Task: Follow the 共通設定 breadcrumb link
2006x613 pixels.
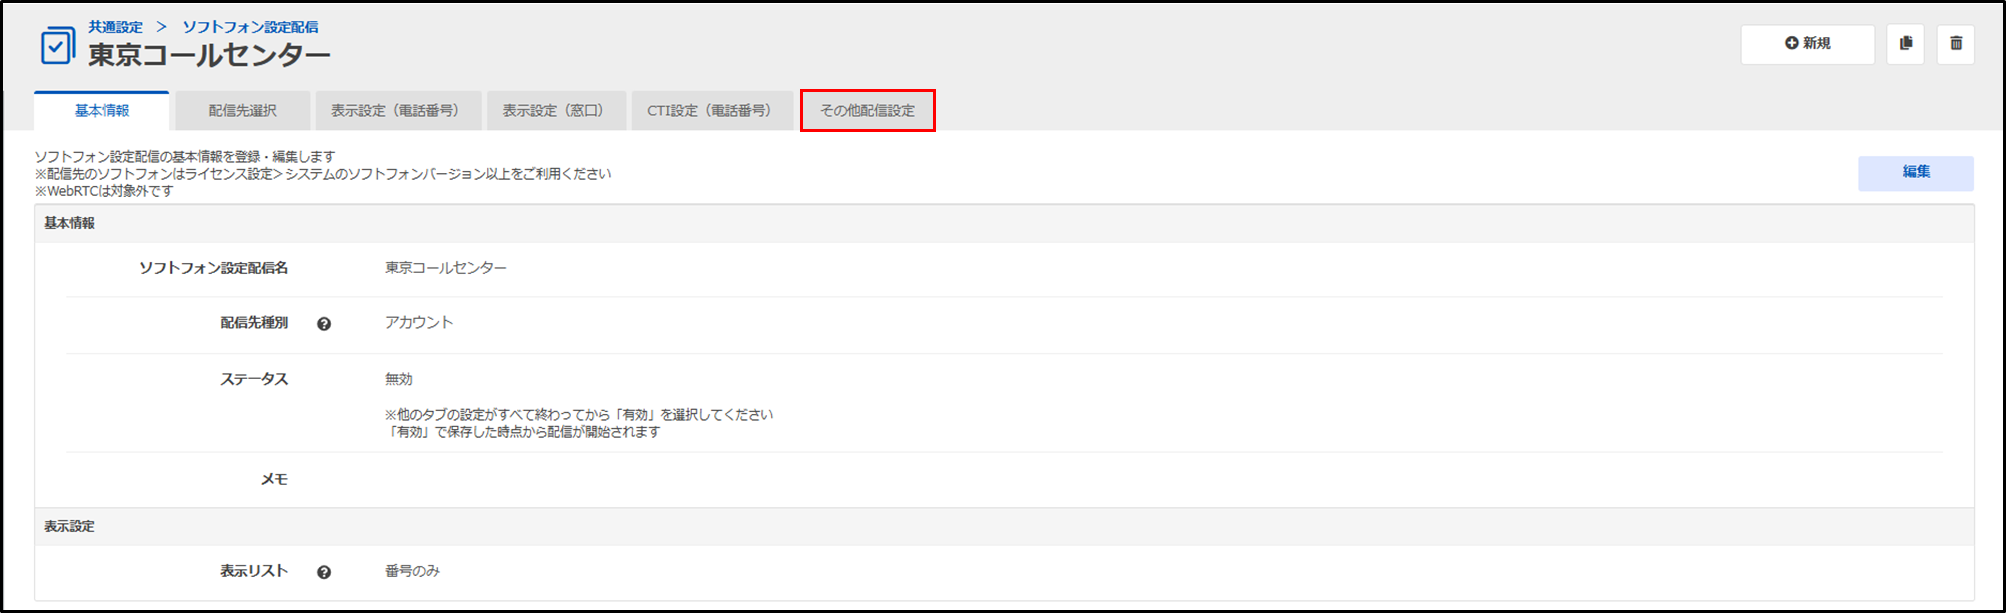Action: 115,27
